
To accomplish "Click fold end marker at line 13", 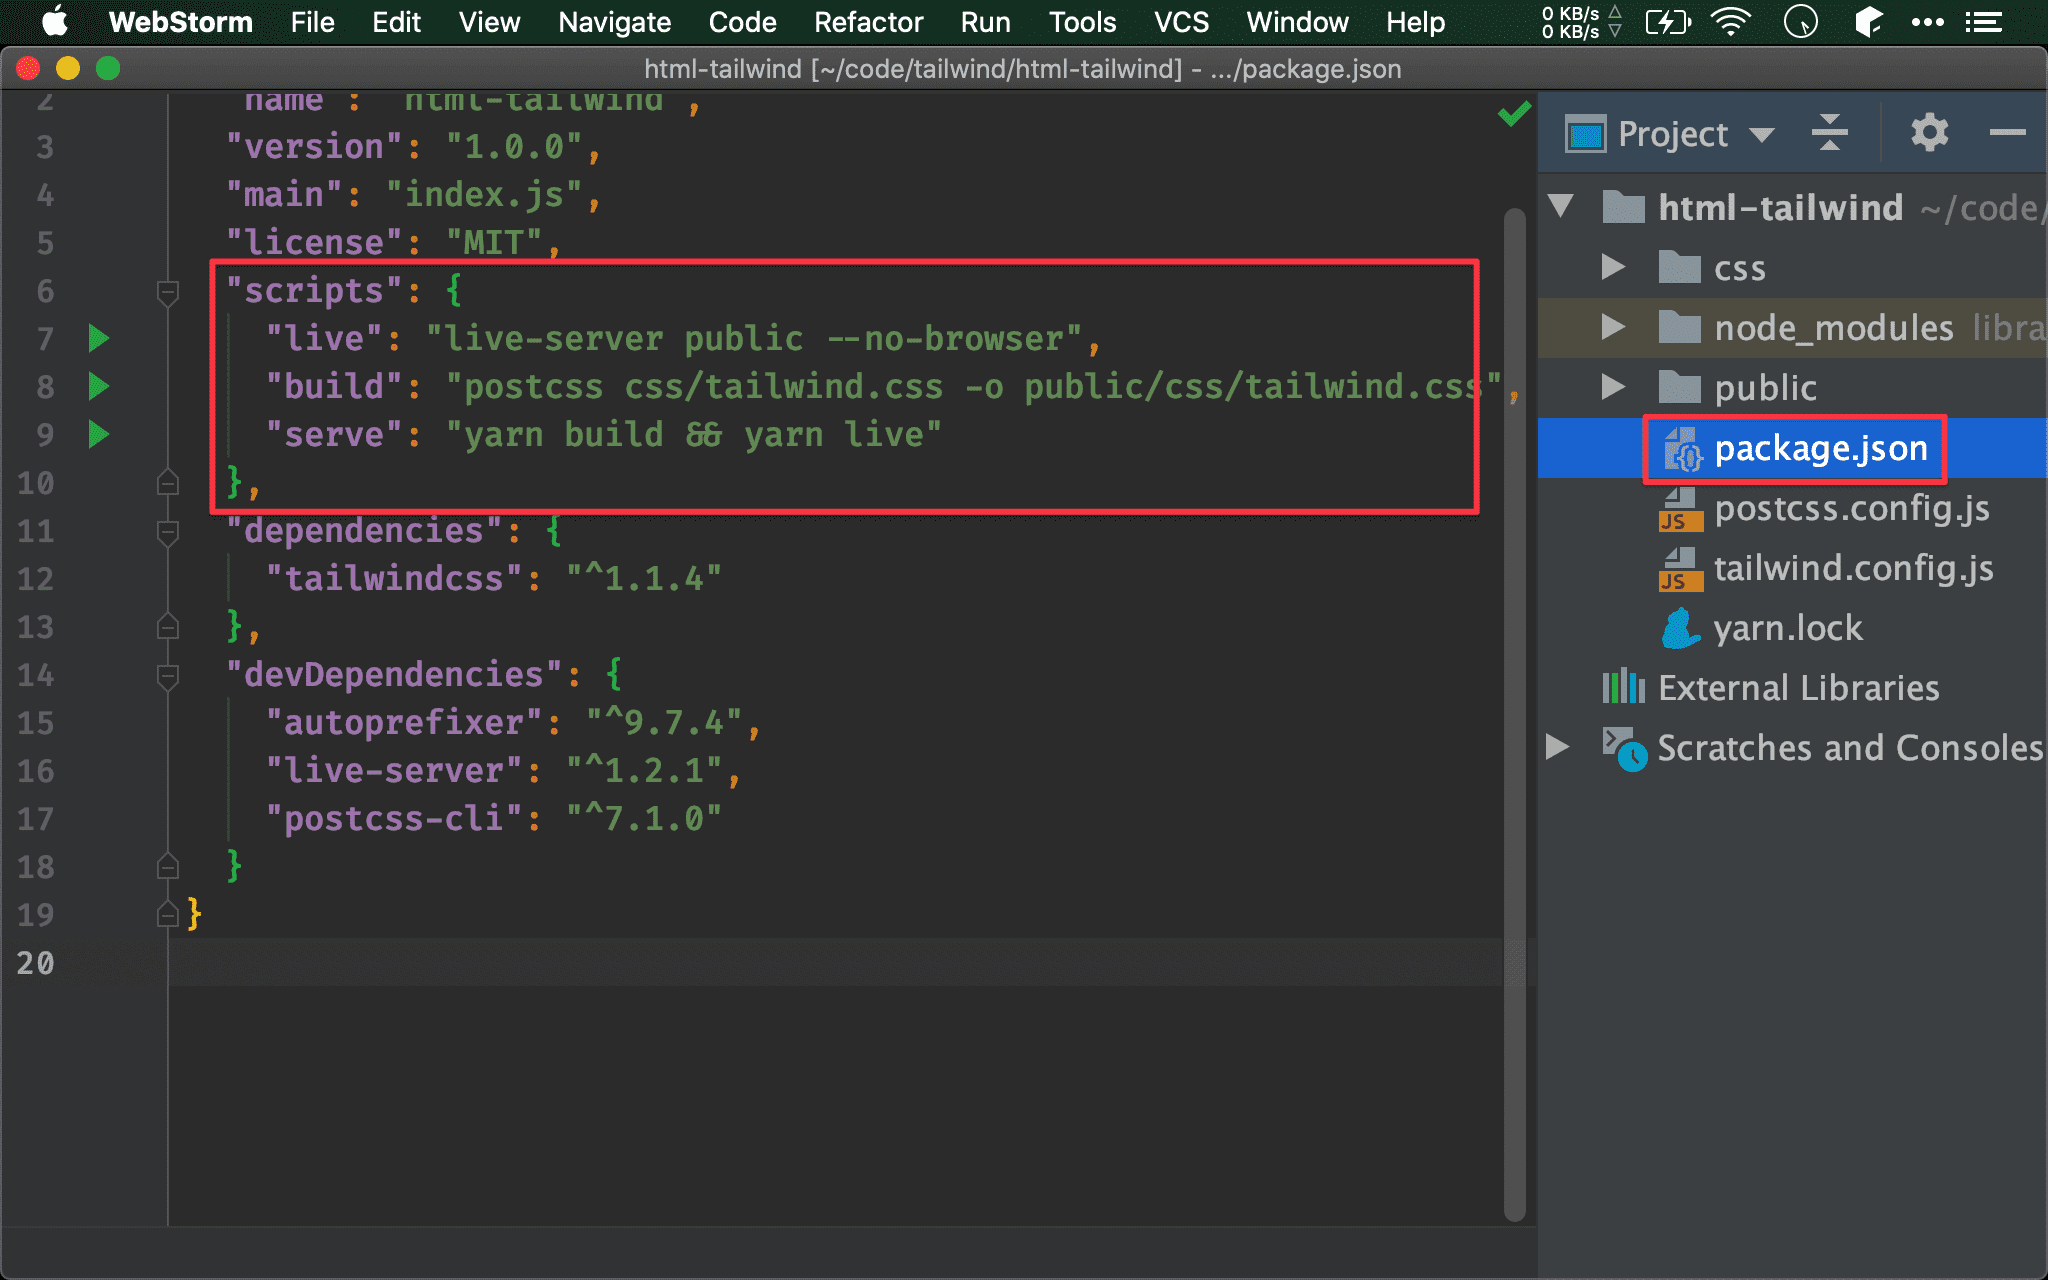I will pos(168,626).
